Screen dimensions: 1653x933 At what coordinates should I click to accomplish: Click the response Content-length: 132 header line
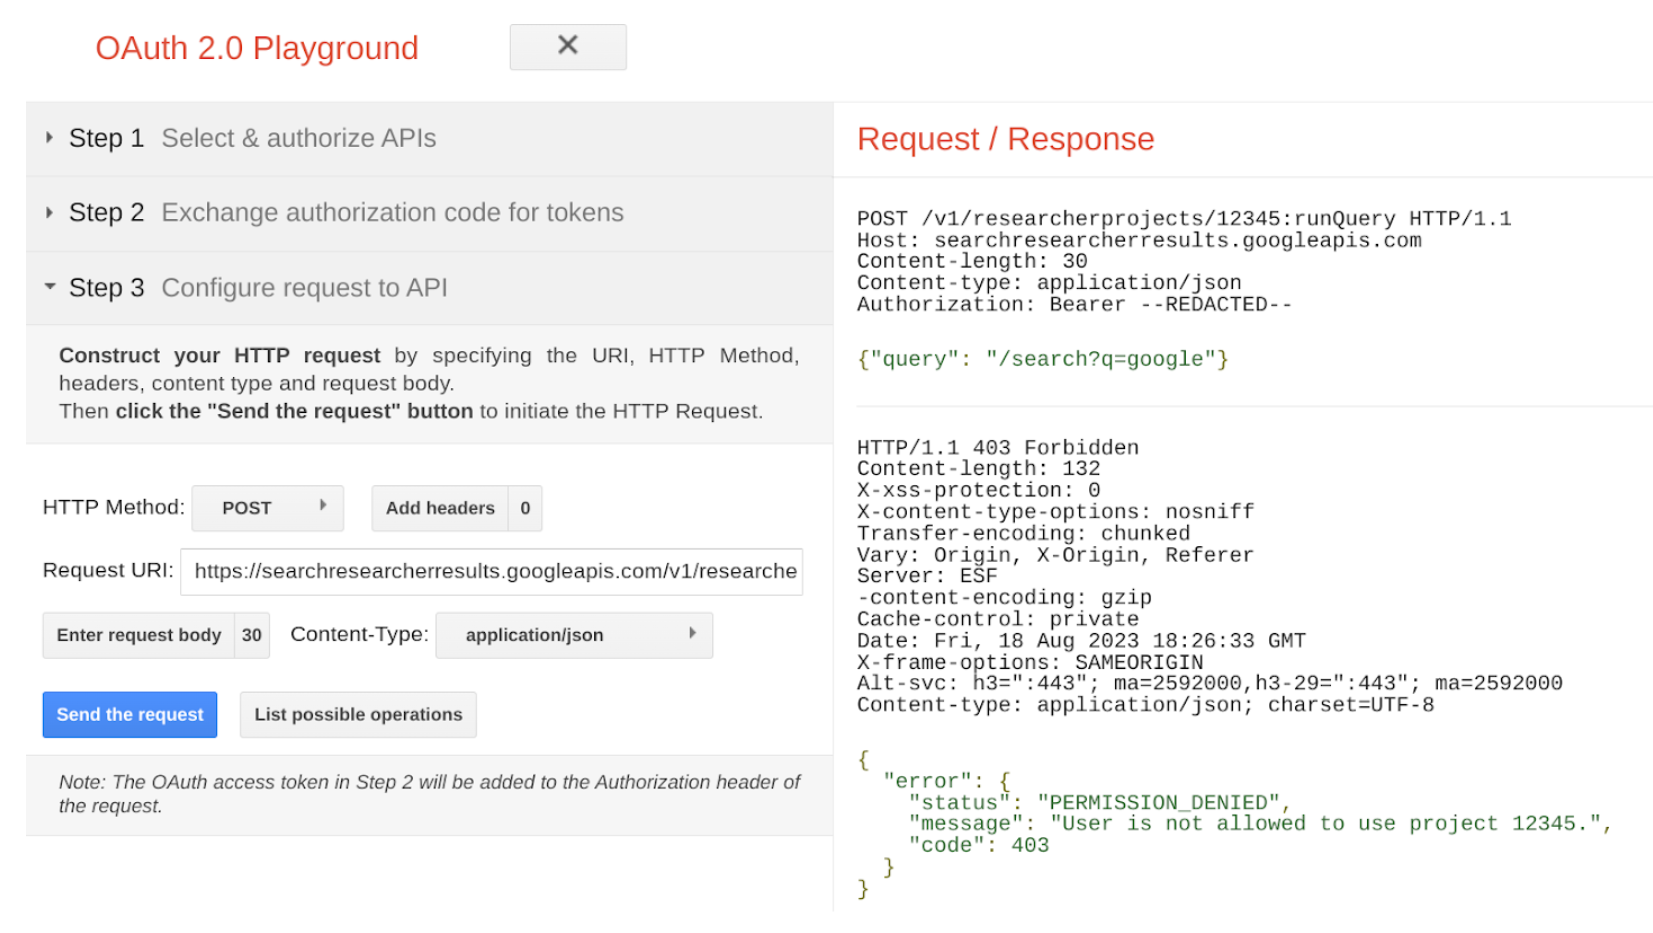[x=979, y=469]
